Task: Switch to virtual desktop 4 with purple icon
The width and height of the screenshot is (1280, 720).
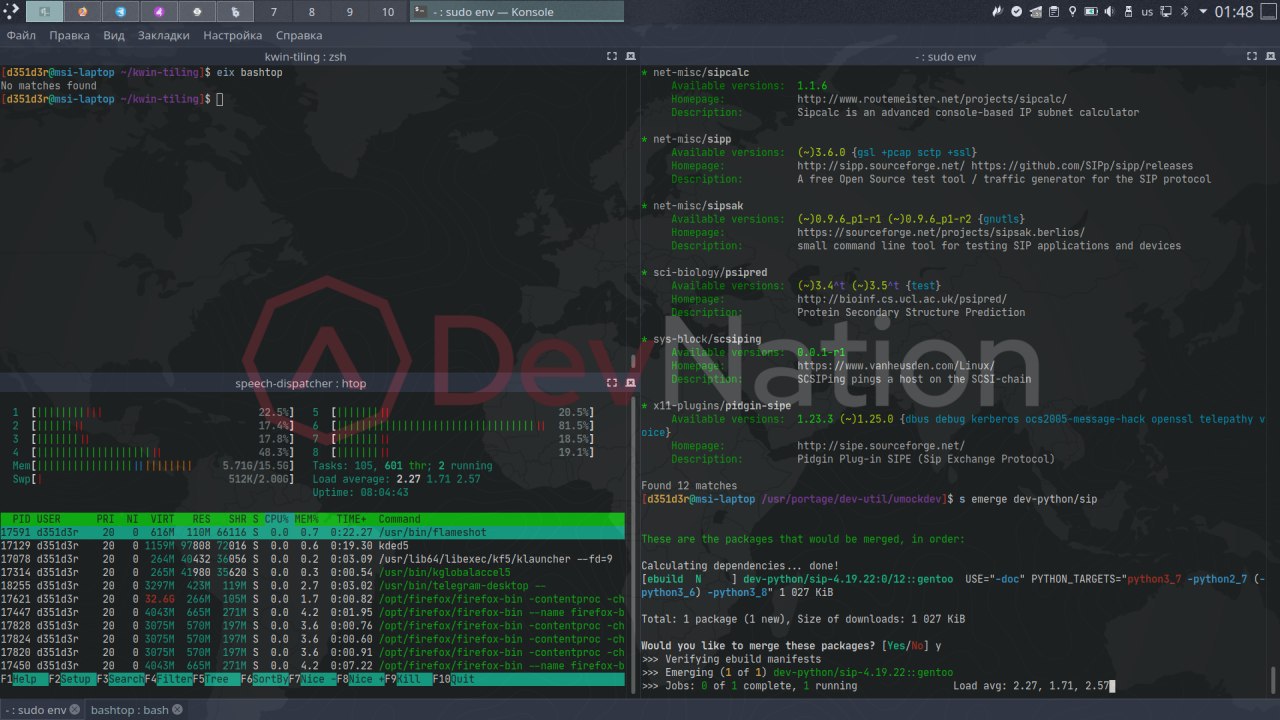Action: tap(158, 11)
